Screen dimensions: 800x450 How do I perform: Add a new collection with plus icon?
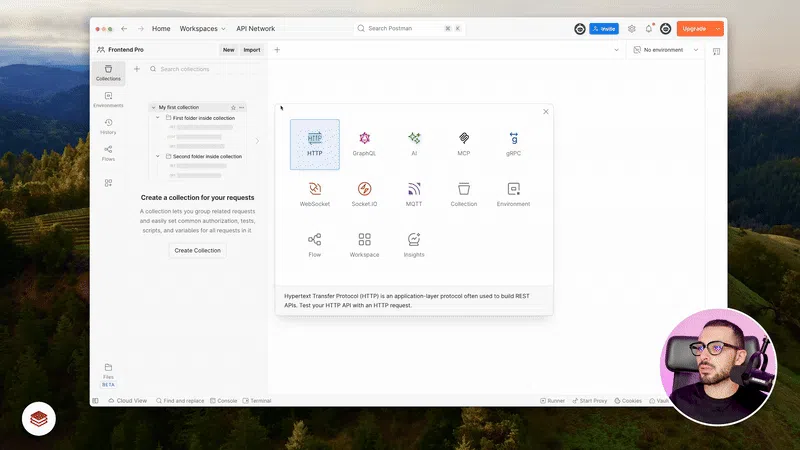click(x=137, y=69)
